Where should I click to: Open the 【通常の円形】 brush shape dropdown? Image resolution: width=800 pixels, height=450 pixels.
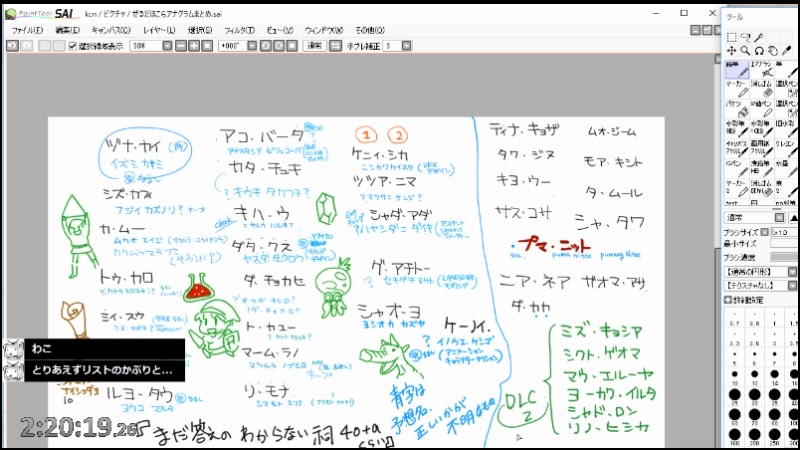(x=792, y=272)
